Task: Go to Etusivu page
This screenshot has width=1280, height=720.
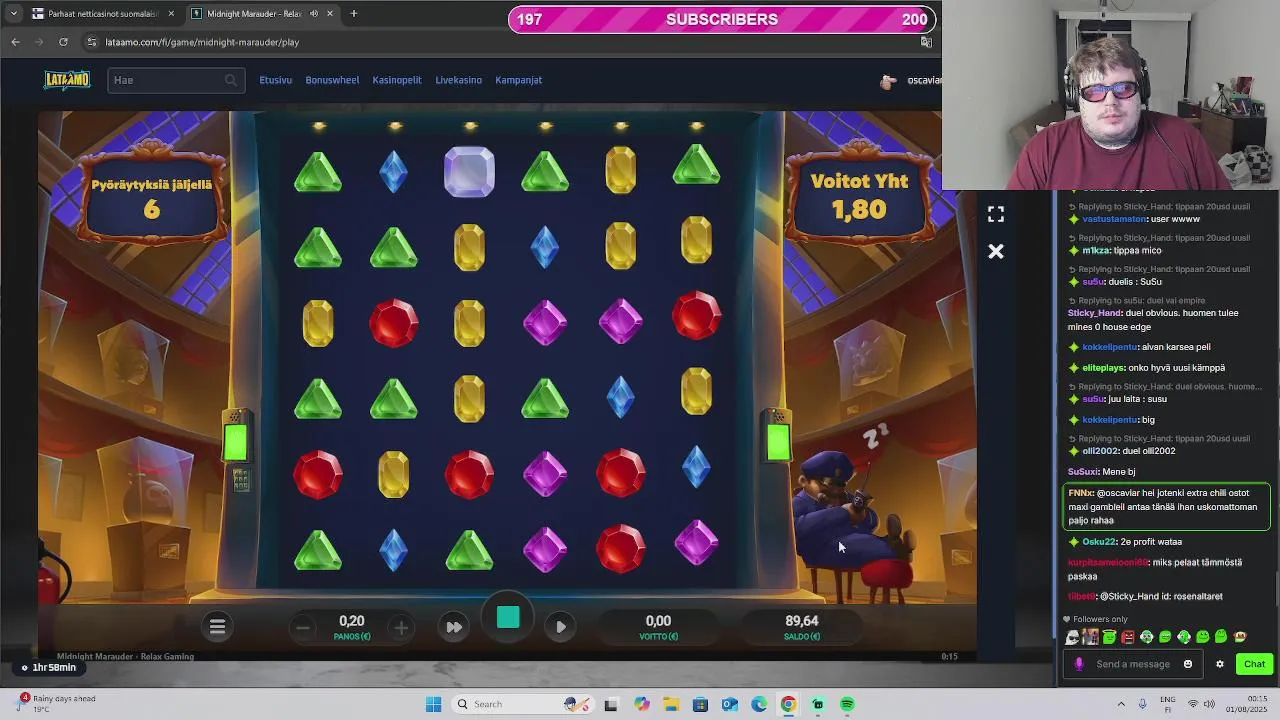Action: pos(276,80)
